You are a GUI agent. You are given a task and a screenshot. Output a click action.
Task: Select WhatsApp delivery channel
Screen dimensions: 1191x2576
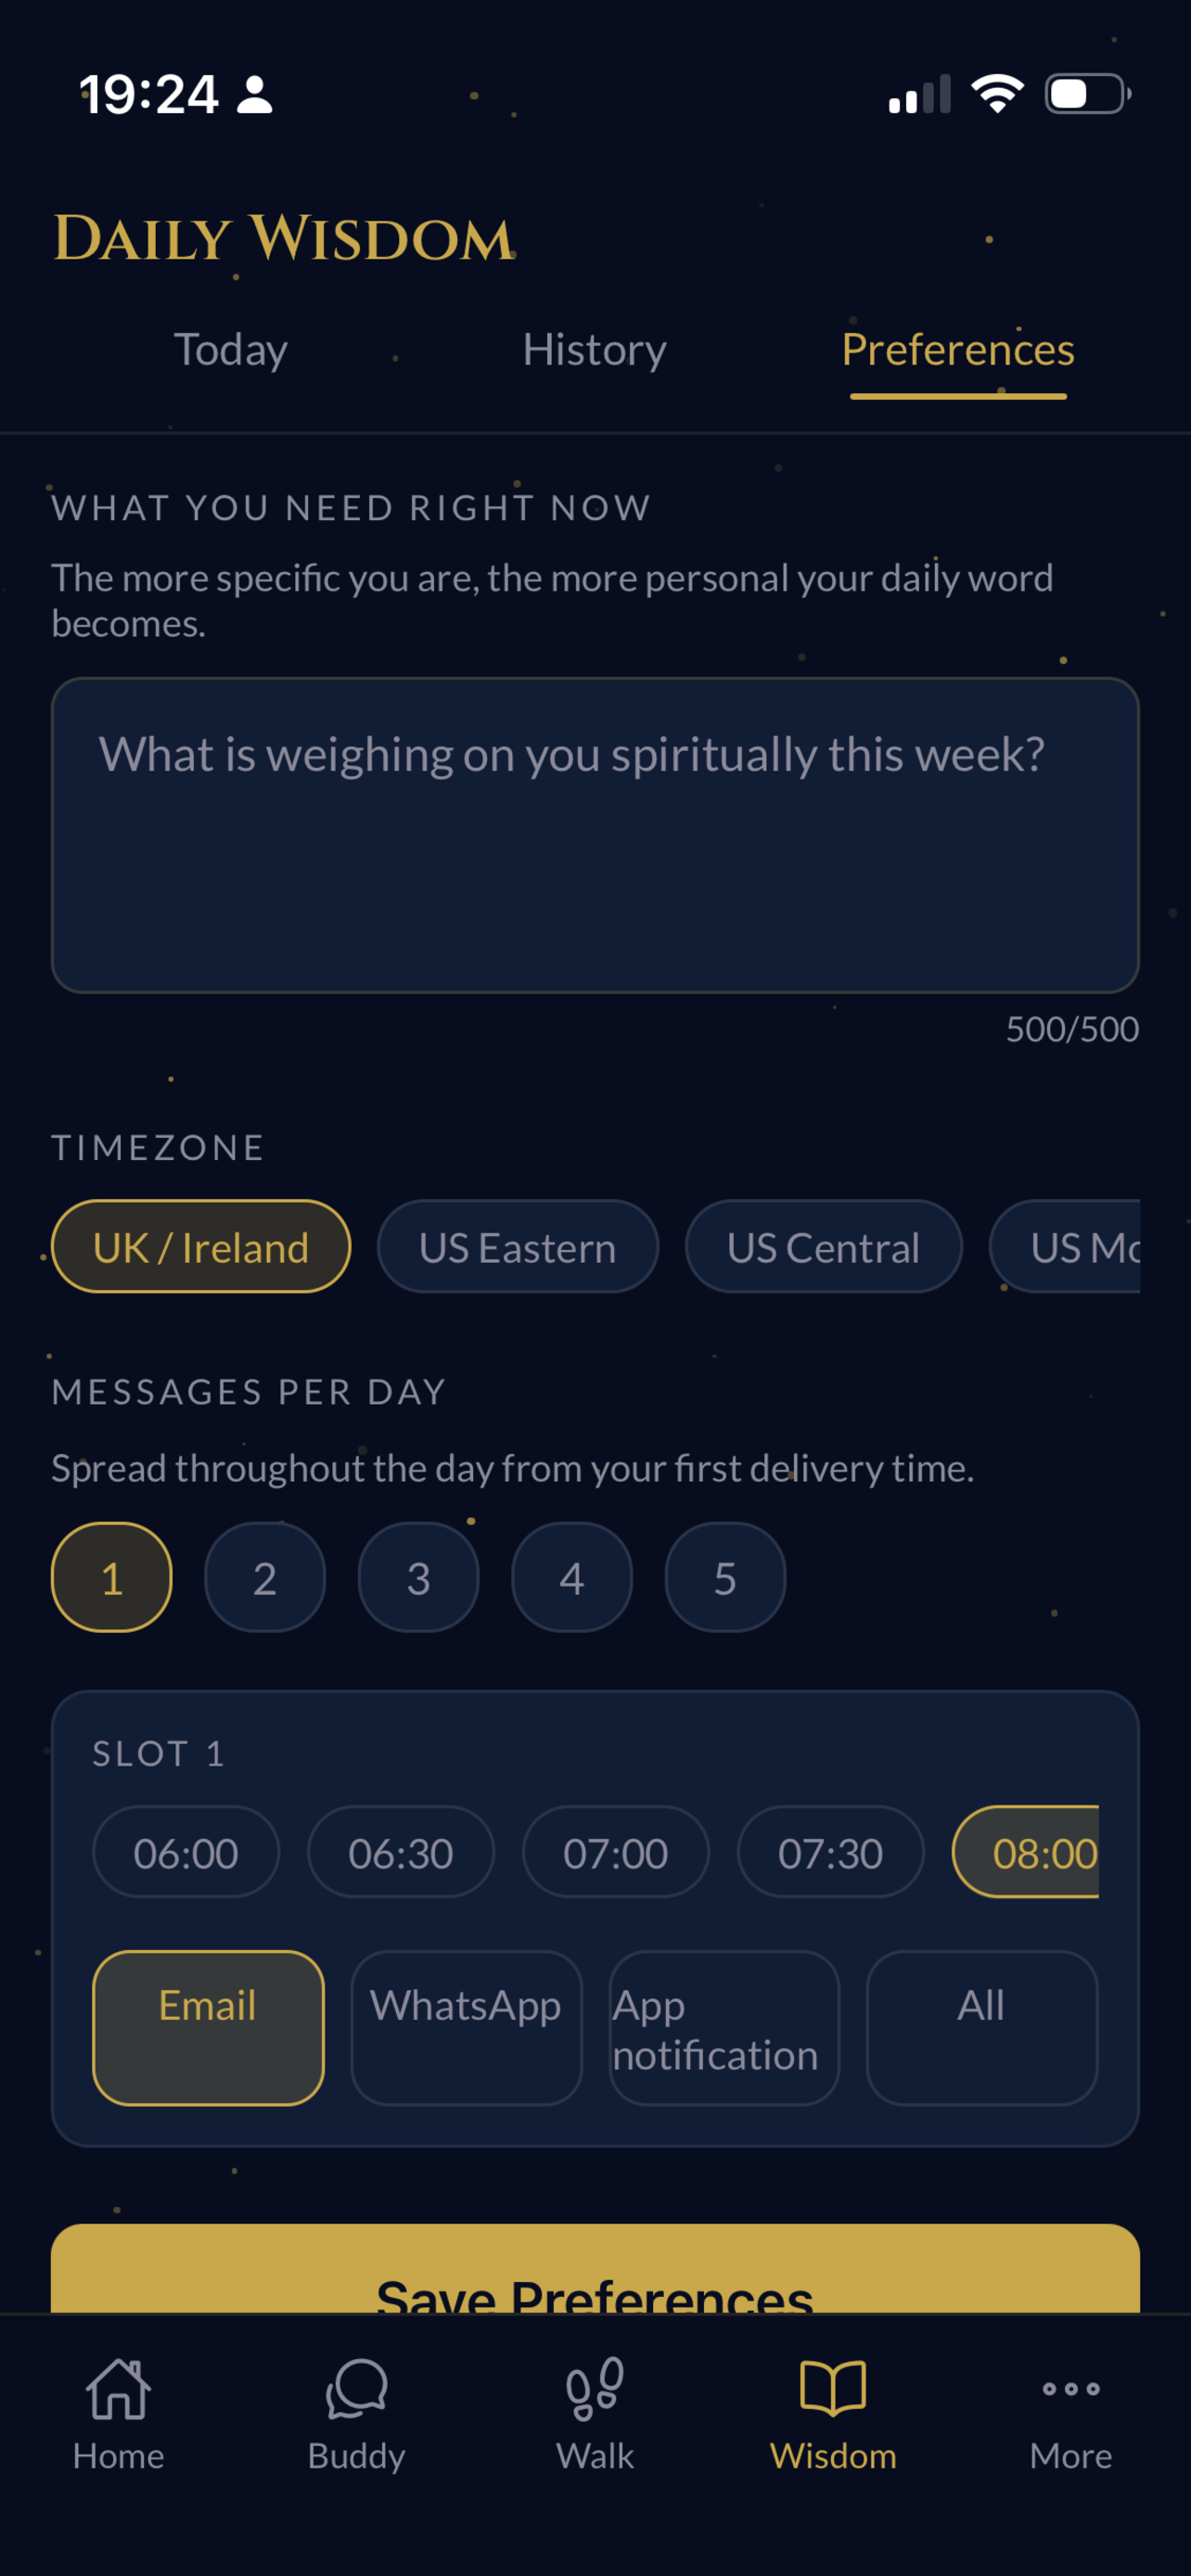466,2028
